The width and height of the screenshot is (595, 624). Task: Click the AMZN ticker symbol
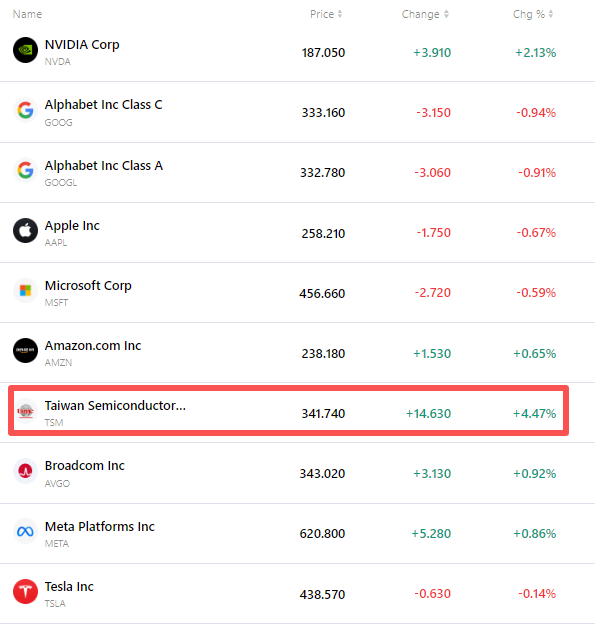point(58,363)
